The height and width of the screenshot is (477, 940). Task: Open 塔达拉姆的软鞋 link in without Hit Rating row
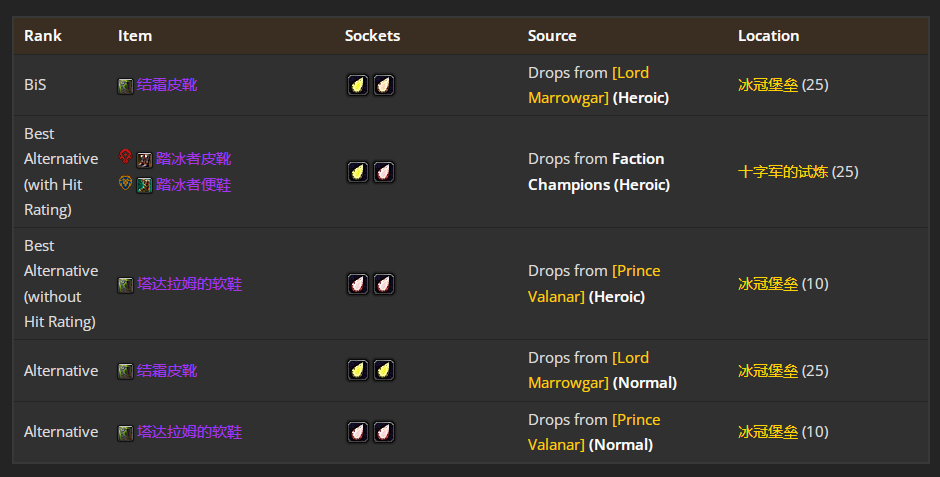(x=189, y=284)
